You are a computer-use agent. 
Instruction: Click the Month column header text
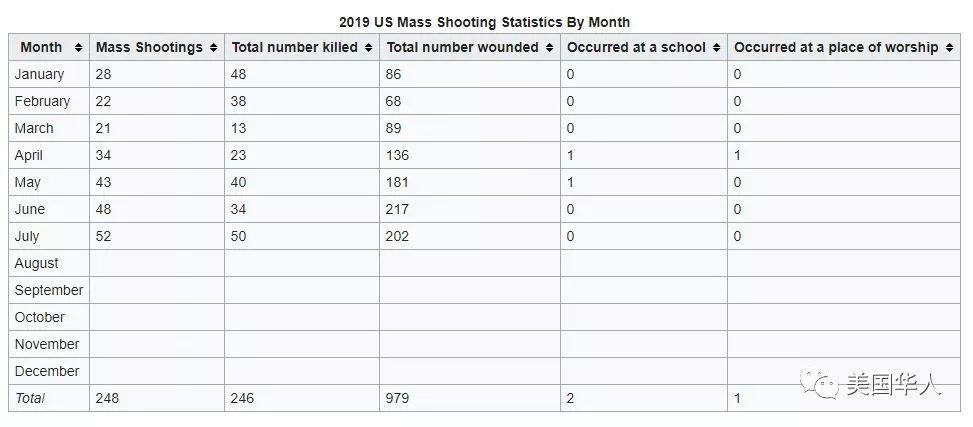point(41,48)
